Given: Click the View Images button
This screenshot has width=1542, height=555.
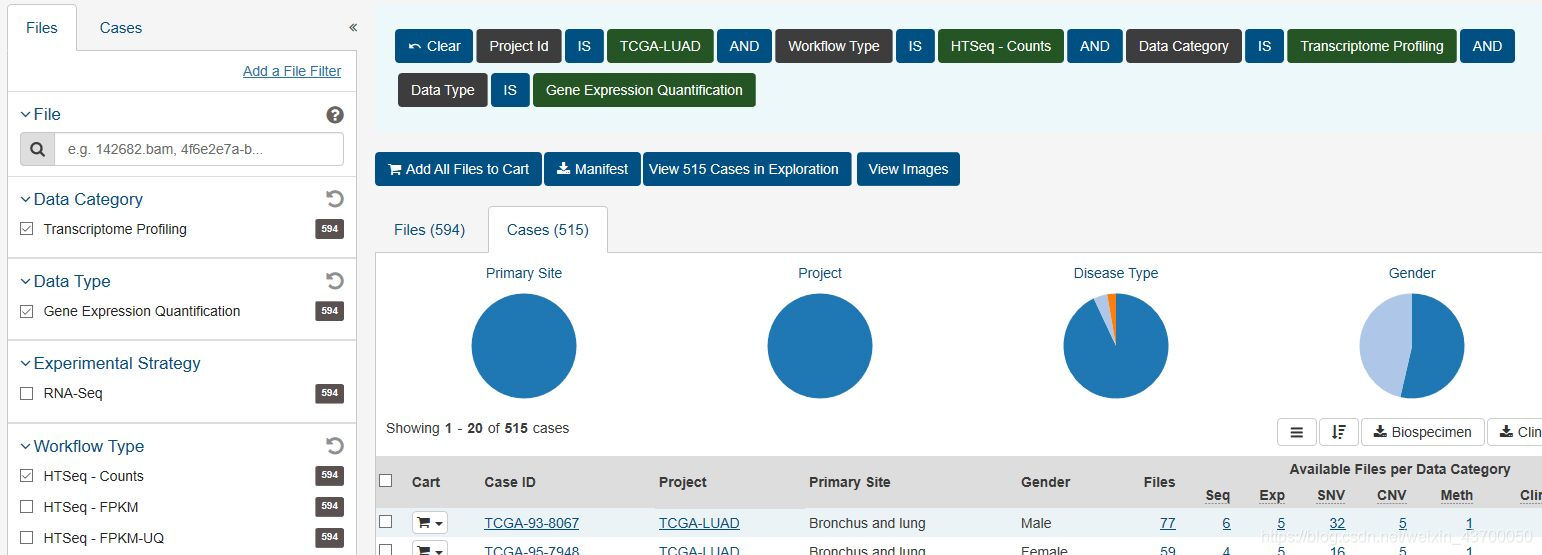Looking at the screenshot, I should click(x=908, y=169).
